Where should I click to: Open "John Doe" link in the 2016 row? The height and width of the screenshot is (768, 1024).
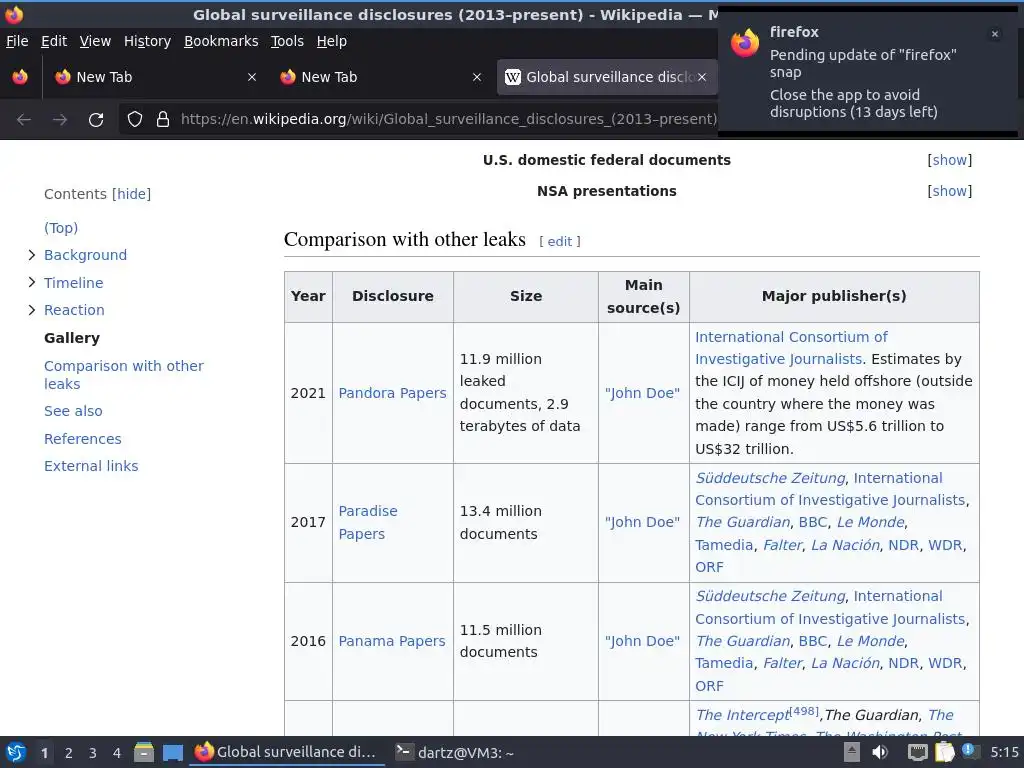643,641
